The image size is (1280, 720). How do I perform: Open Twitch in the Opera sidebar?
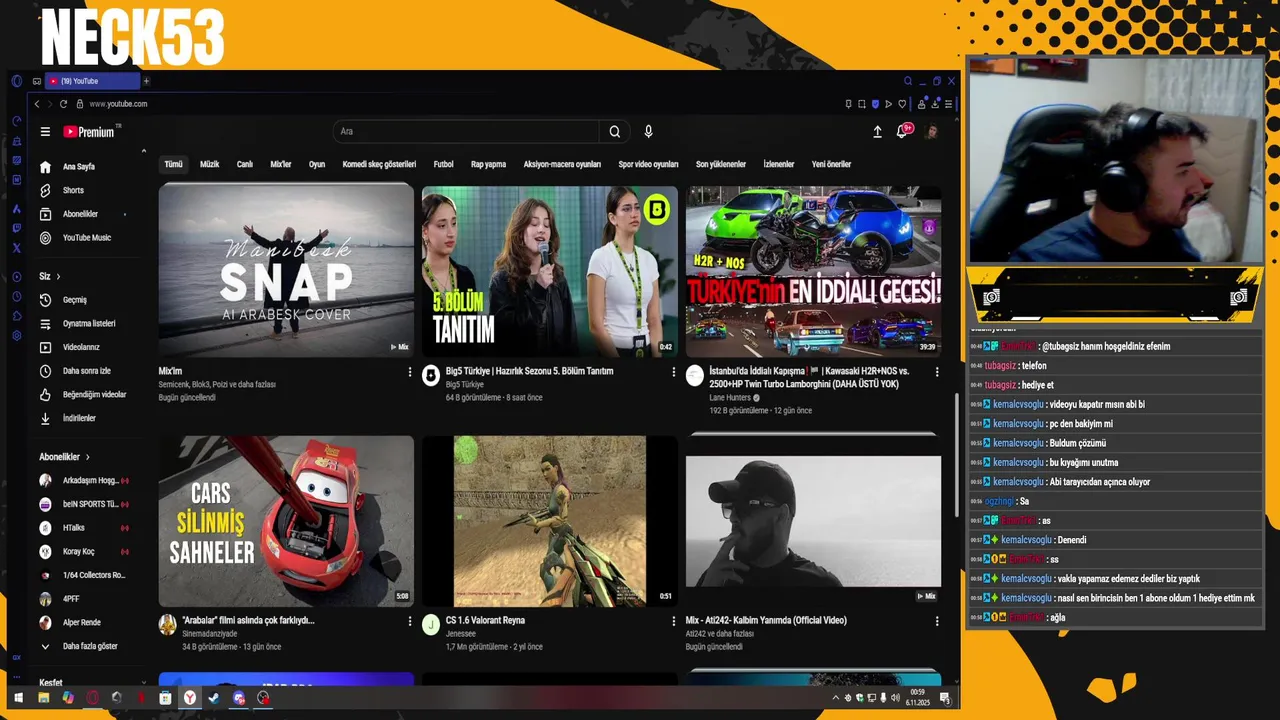[x=17, y=228]
